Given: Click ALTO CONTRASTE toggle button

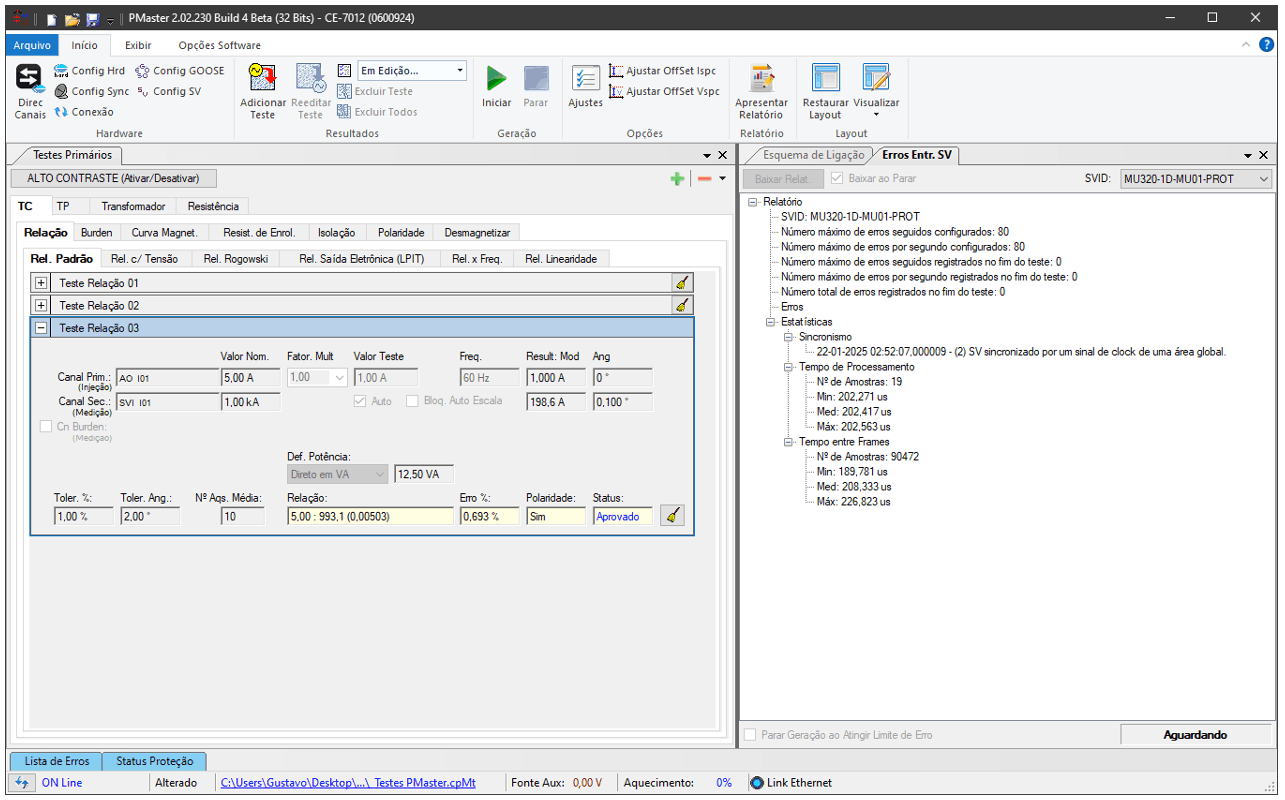Looking at the screenshot, I should [x=113, y=178].
